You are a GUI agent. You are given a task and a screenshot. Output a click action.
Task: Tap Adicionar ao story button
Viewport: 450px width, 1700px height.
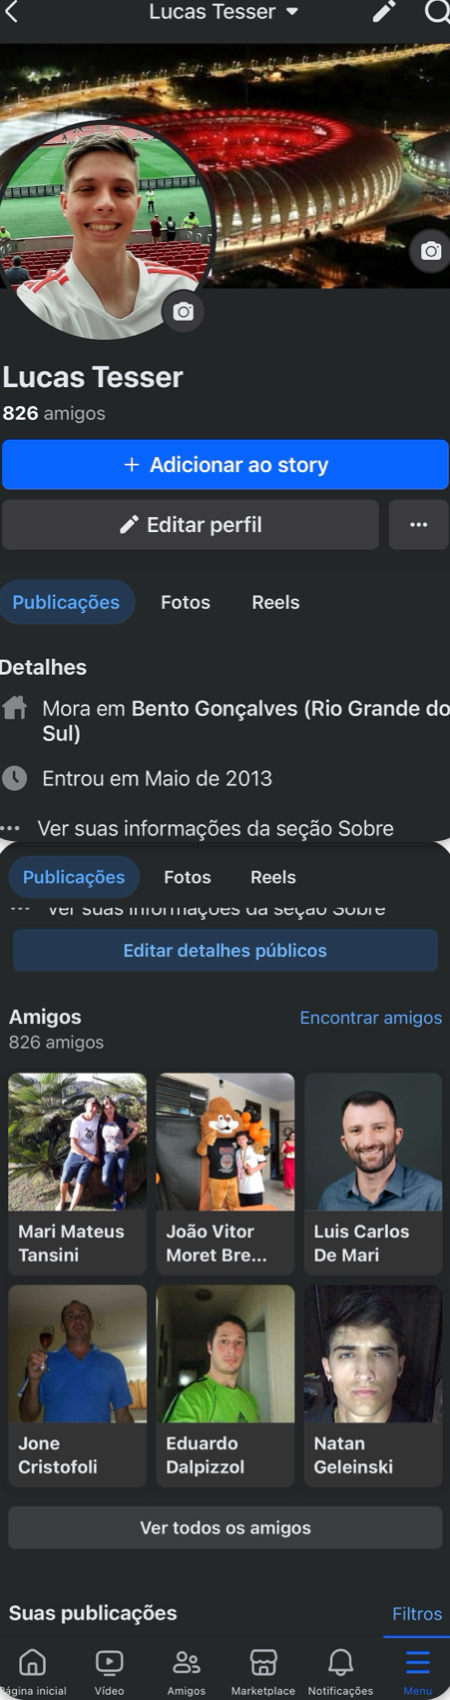pyautogui.click(x=225, y=465)
